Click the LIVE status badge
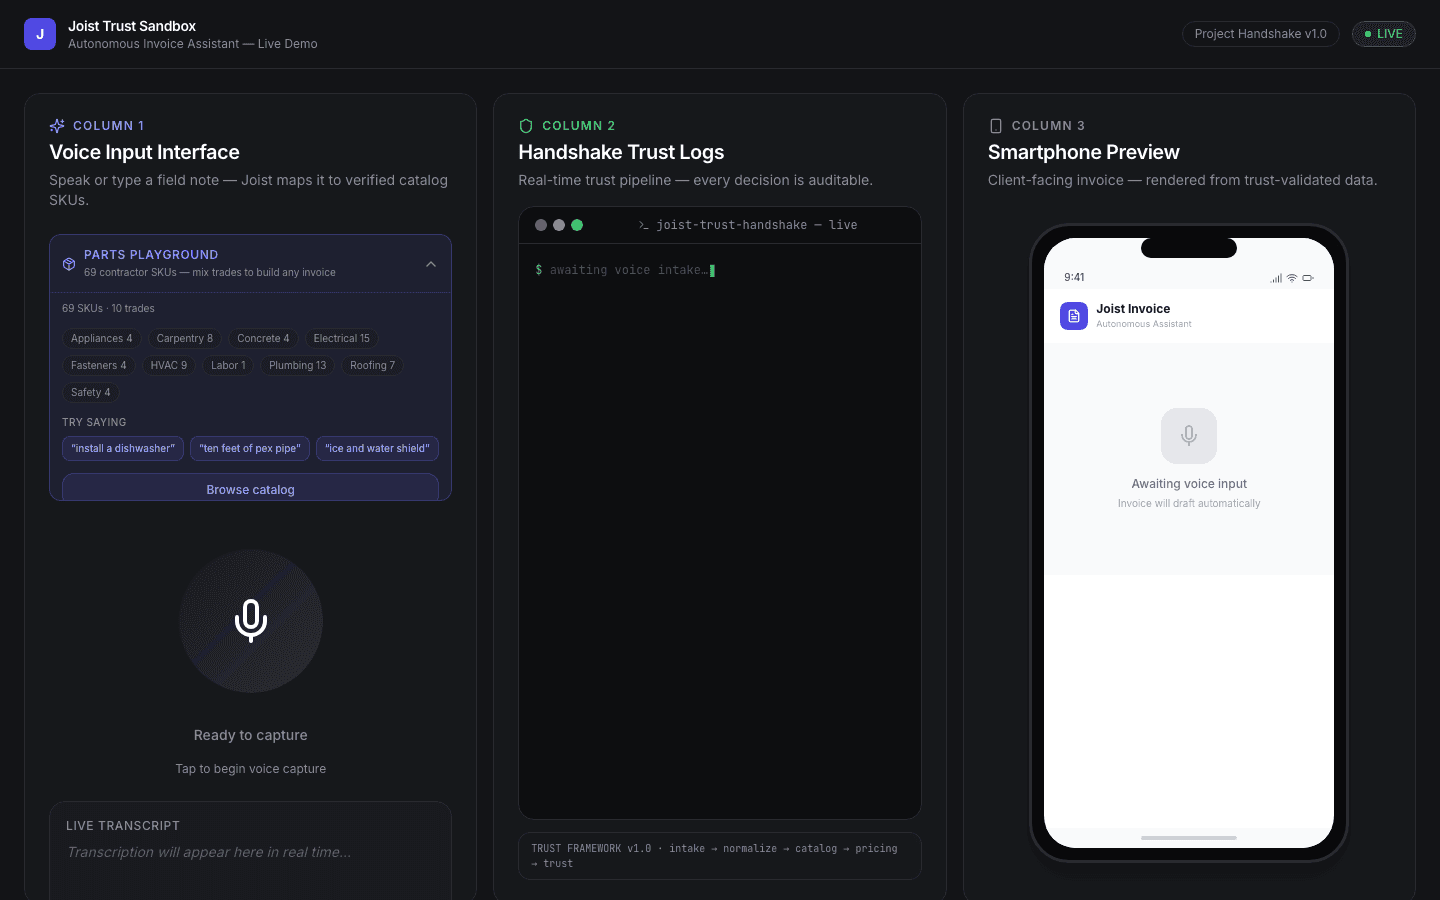Screen dimensions: 1440x900 click(x=1384, y=34)
